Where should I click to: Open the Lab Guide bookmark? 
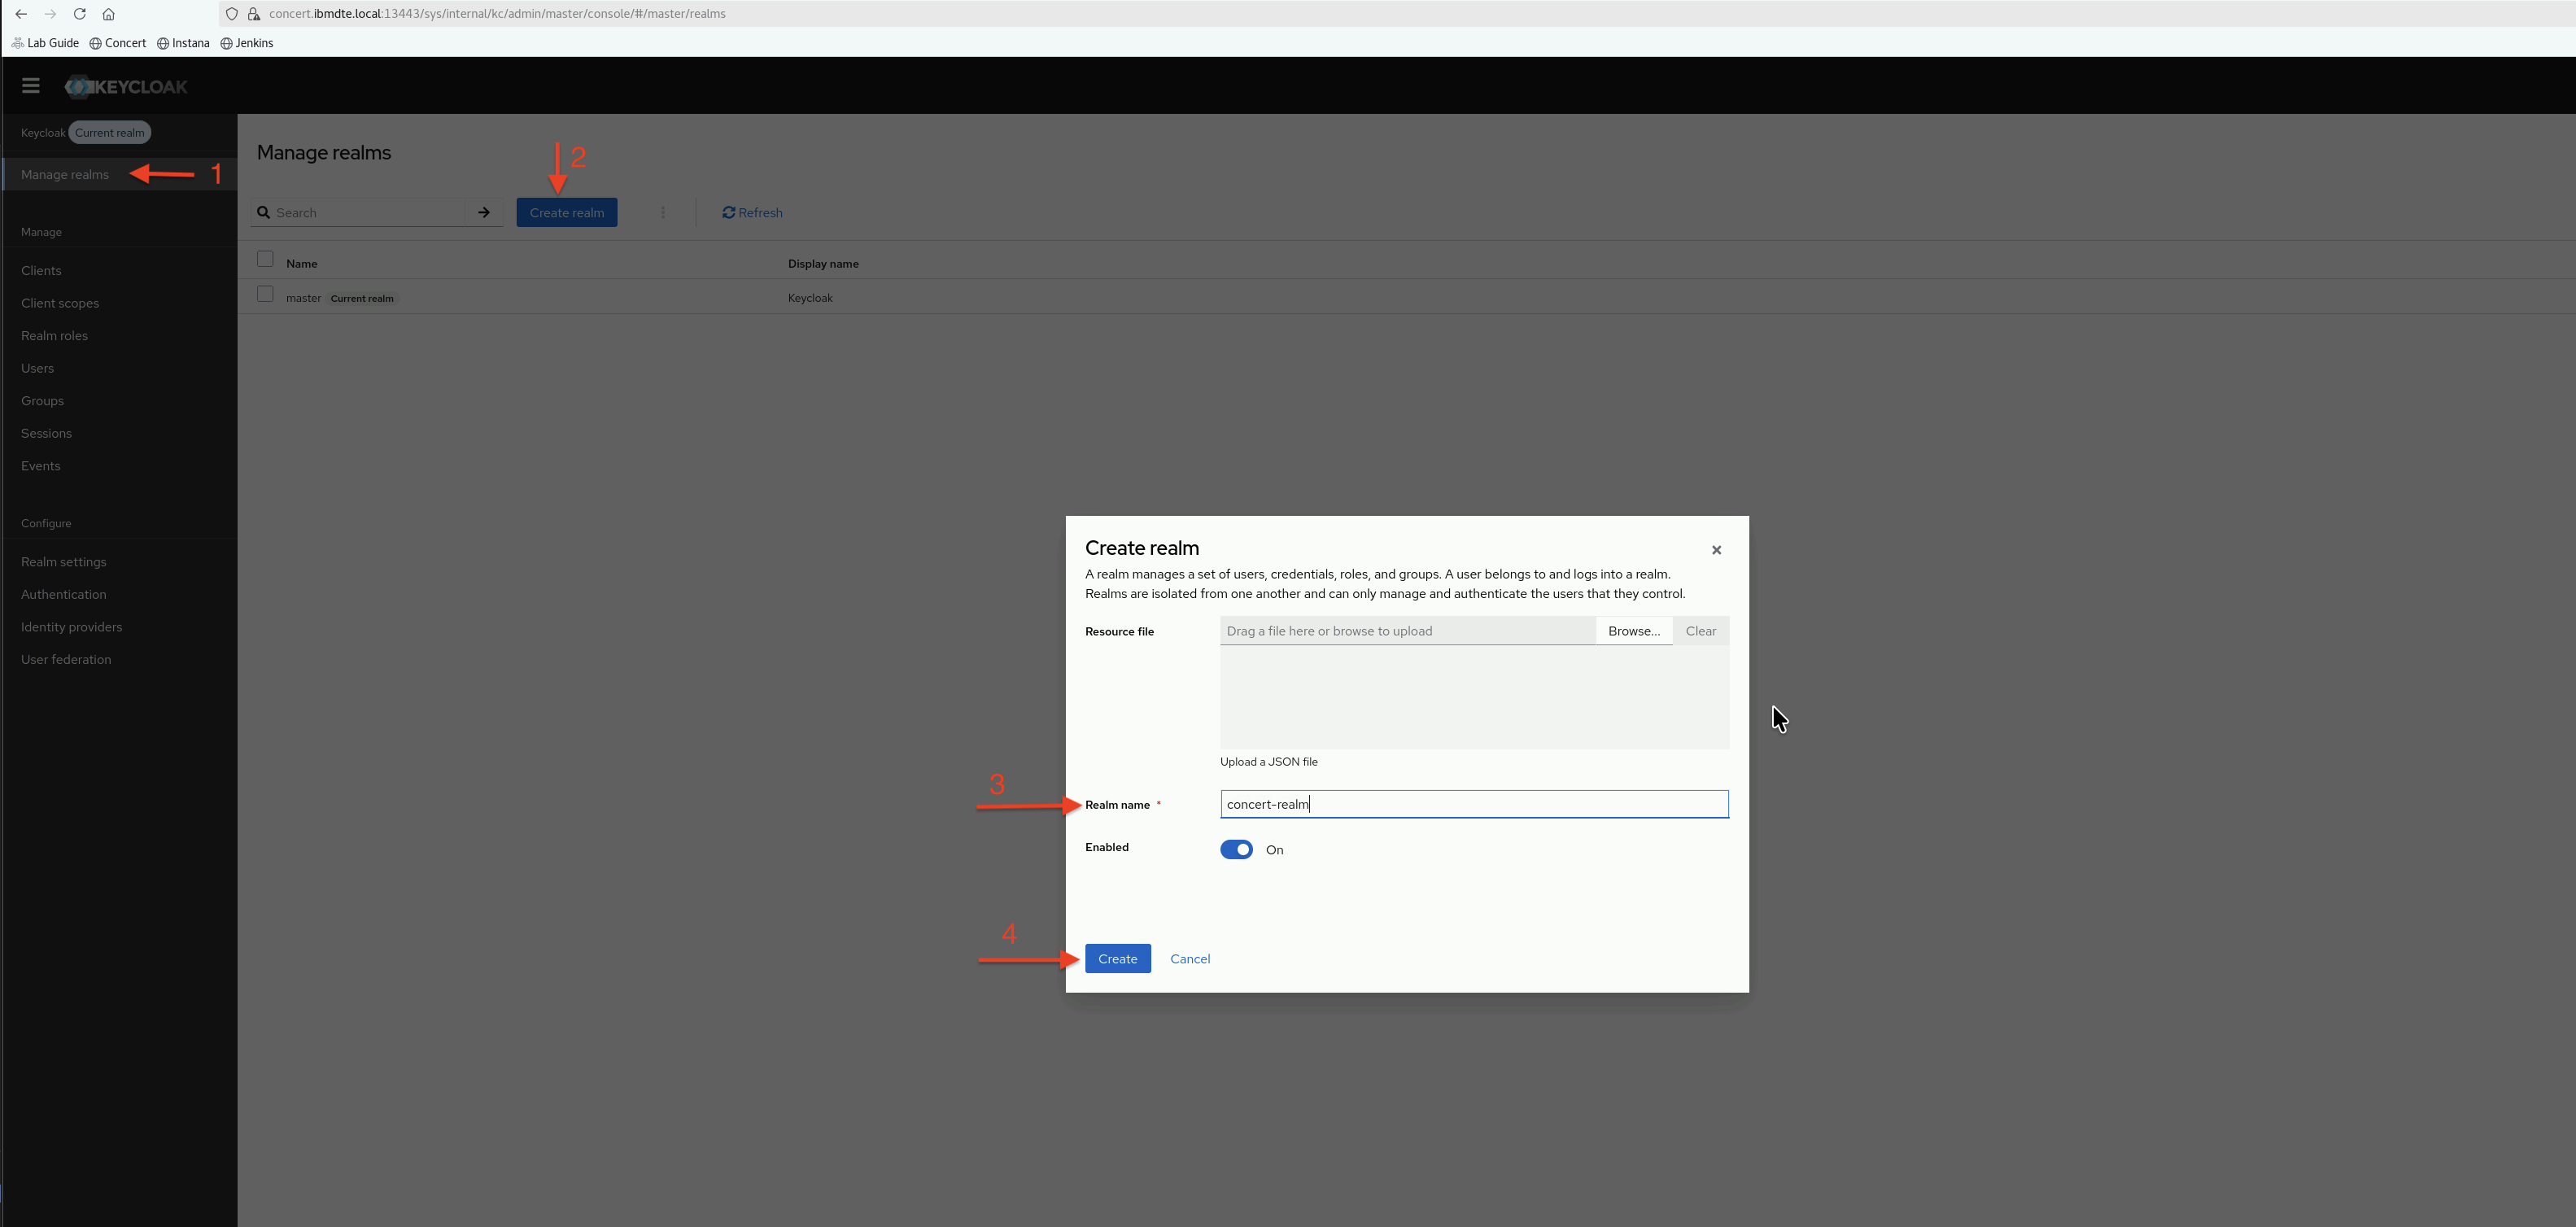(x=45, y=43)
